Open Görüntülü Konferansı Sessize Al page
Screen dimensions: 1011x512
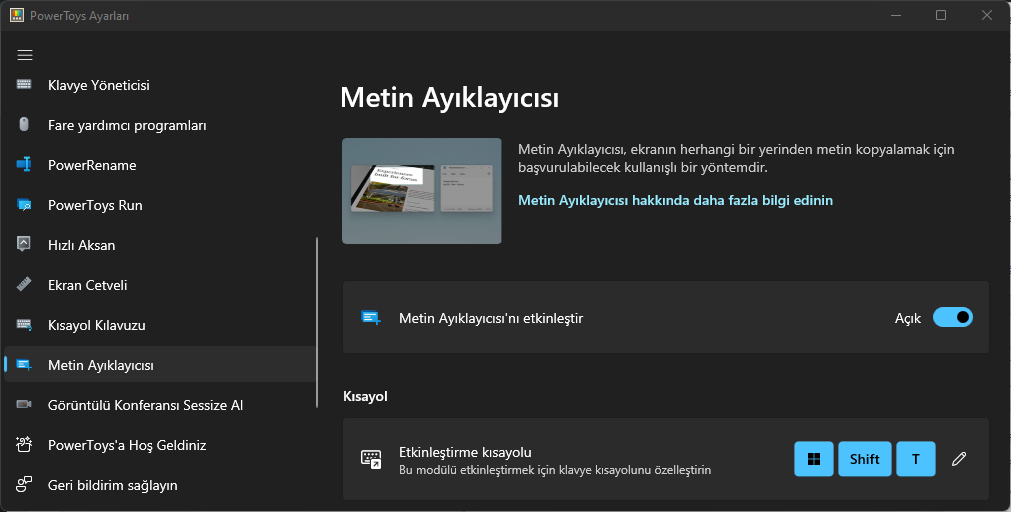(x=160, y=405)
